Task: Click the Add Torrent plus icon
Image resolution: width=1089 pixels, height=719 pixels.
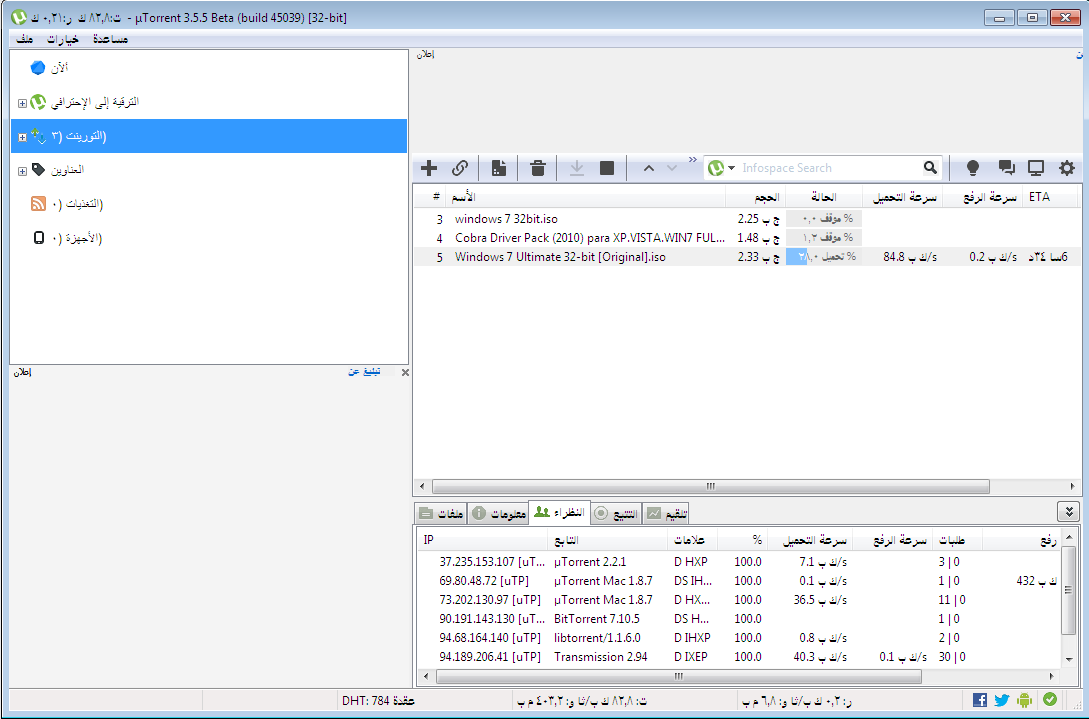Action: [x=429, y=168]
